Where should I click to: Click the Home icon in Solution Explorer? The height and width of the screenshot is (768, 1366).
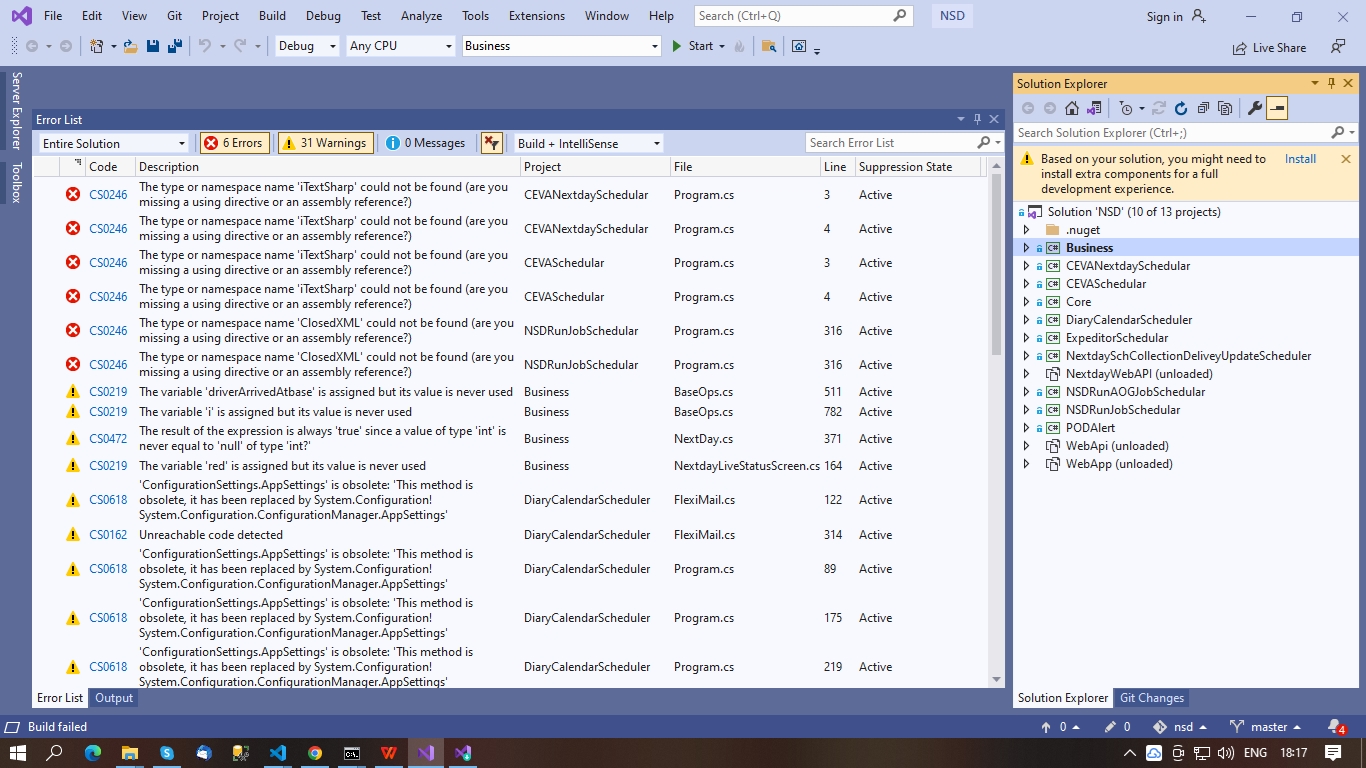(x=1072, y=108)
